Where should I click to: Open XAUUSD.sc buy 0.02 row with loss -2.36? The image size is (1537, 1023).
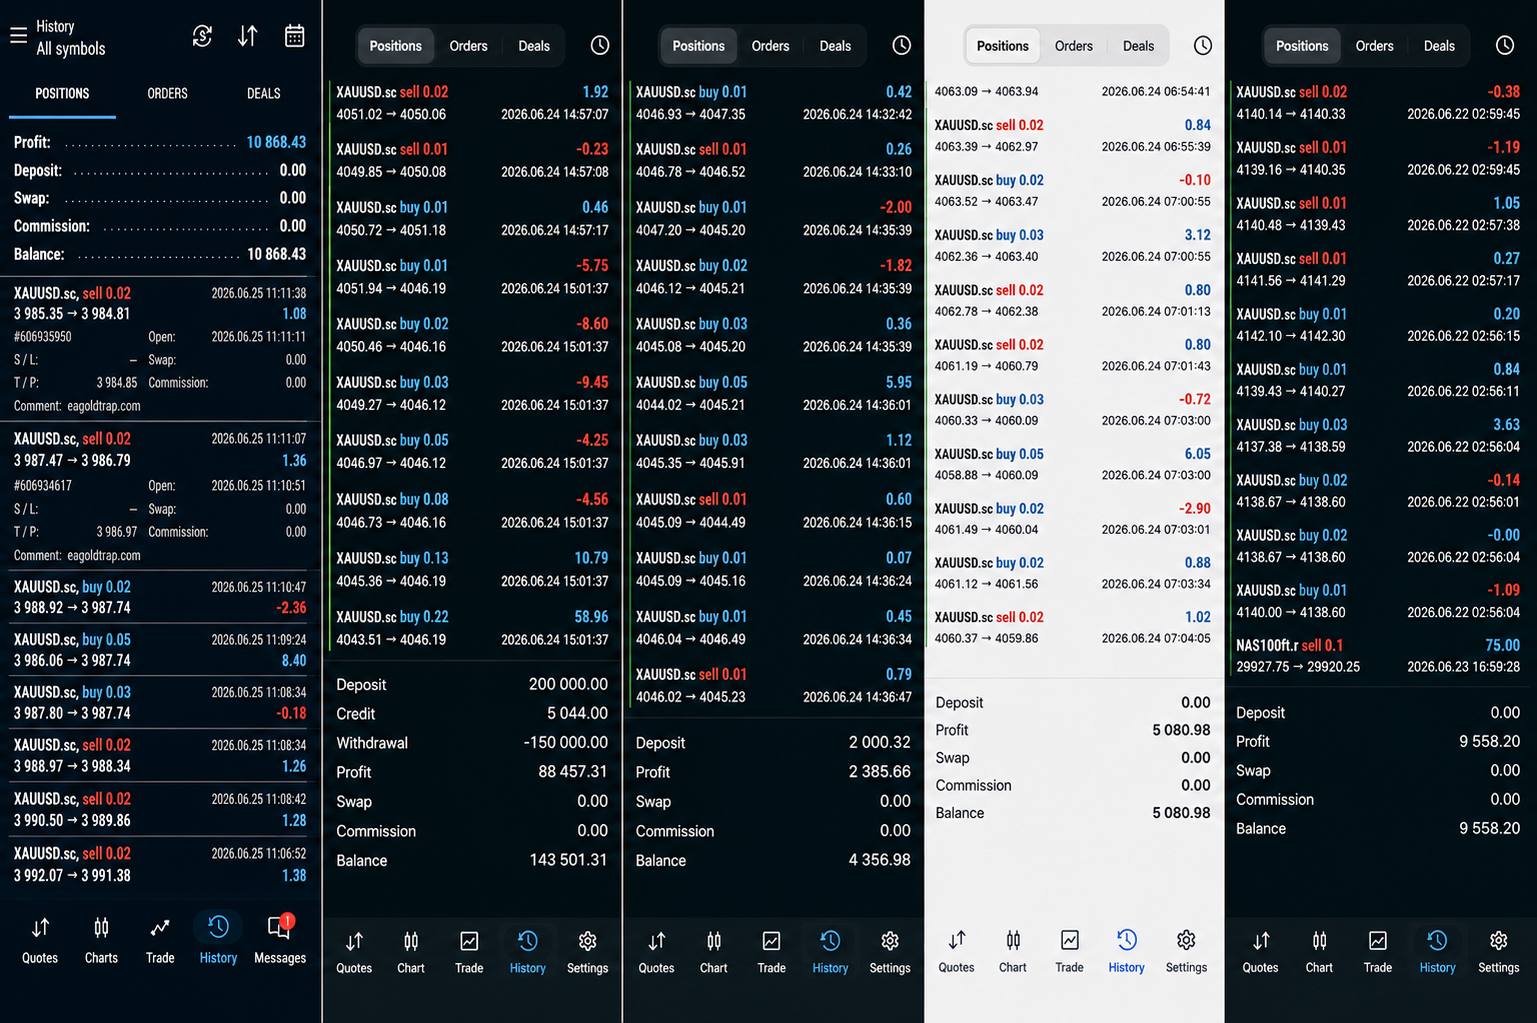click(x=160, y=597)
